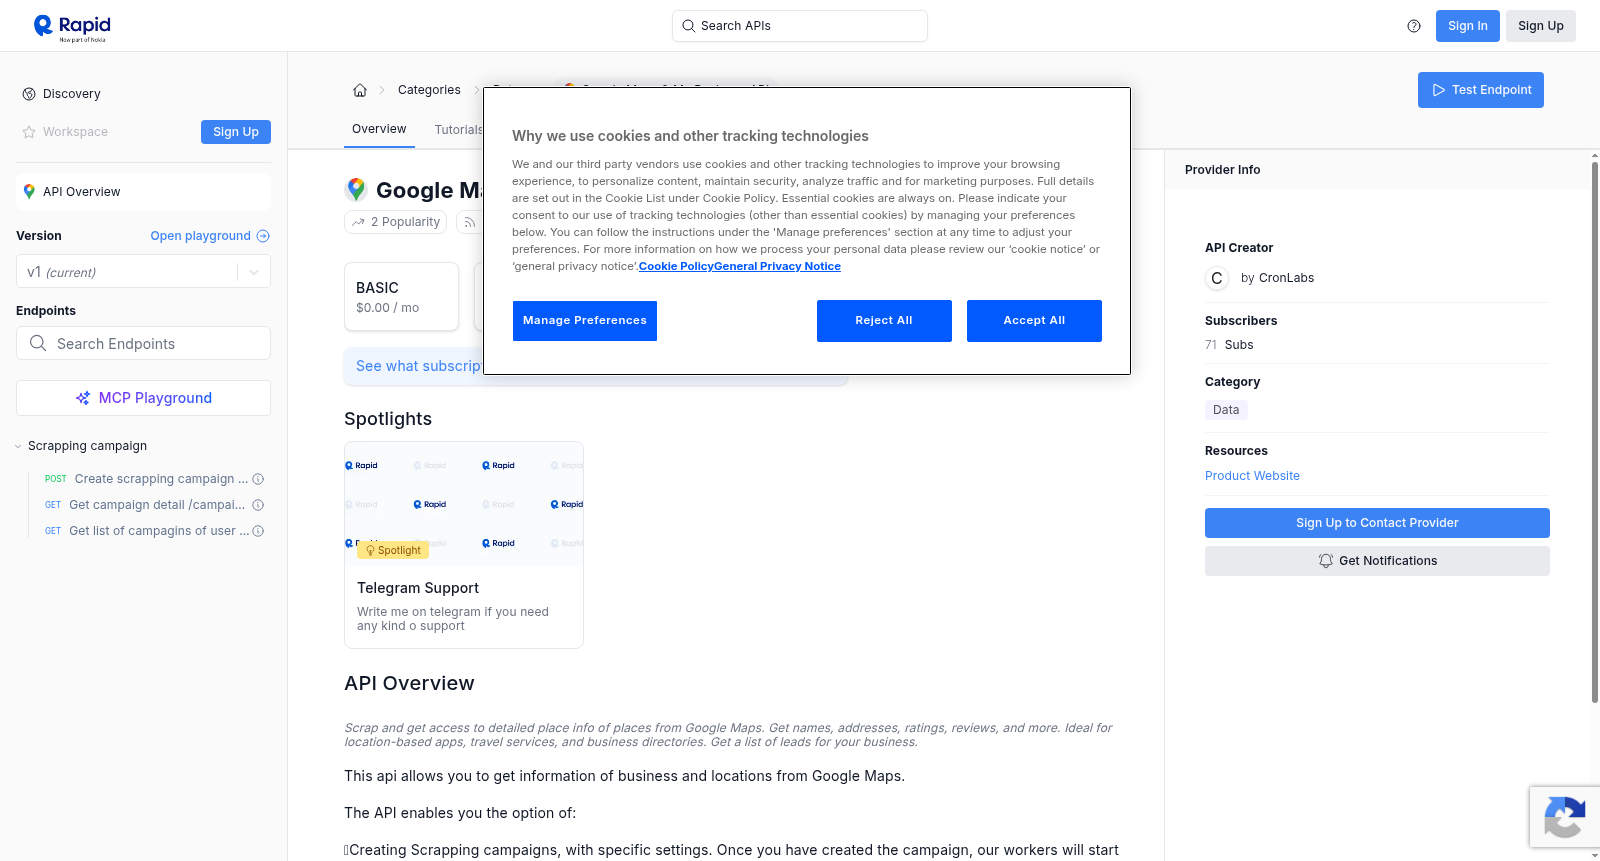Focus the Search APIs field
Screen dimensions: 1600x861
(800, 26)
